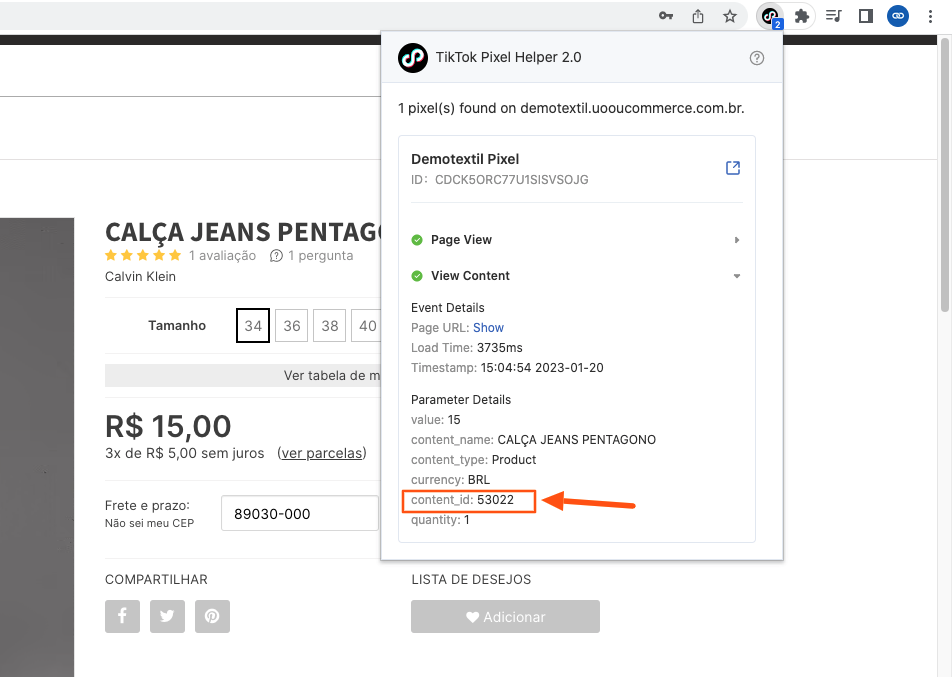Viewport: 952px width, 677px height.
Task: Open Demotextil Pixel in external link icon
Action: coord(733,168)
